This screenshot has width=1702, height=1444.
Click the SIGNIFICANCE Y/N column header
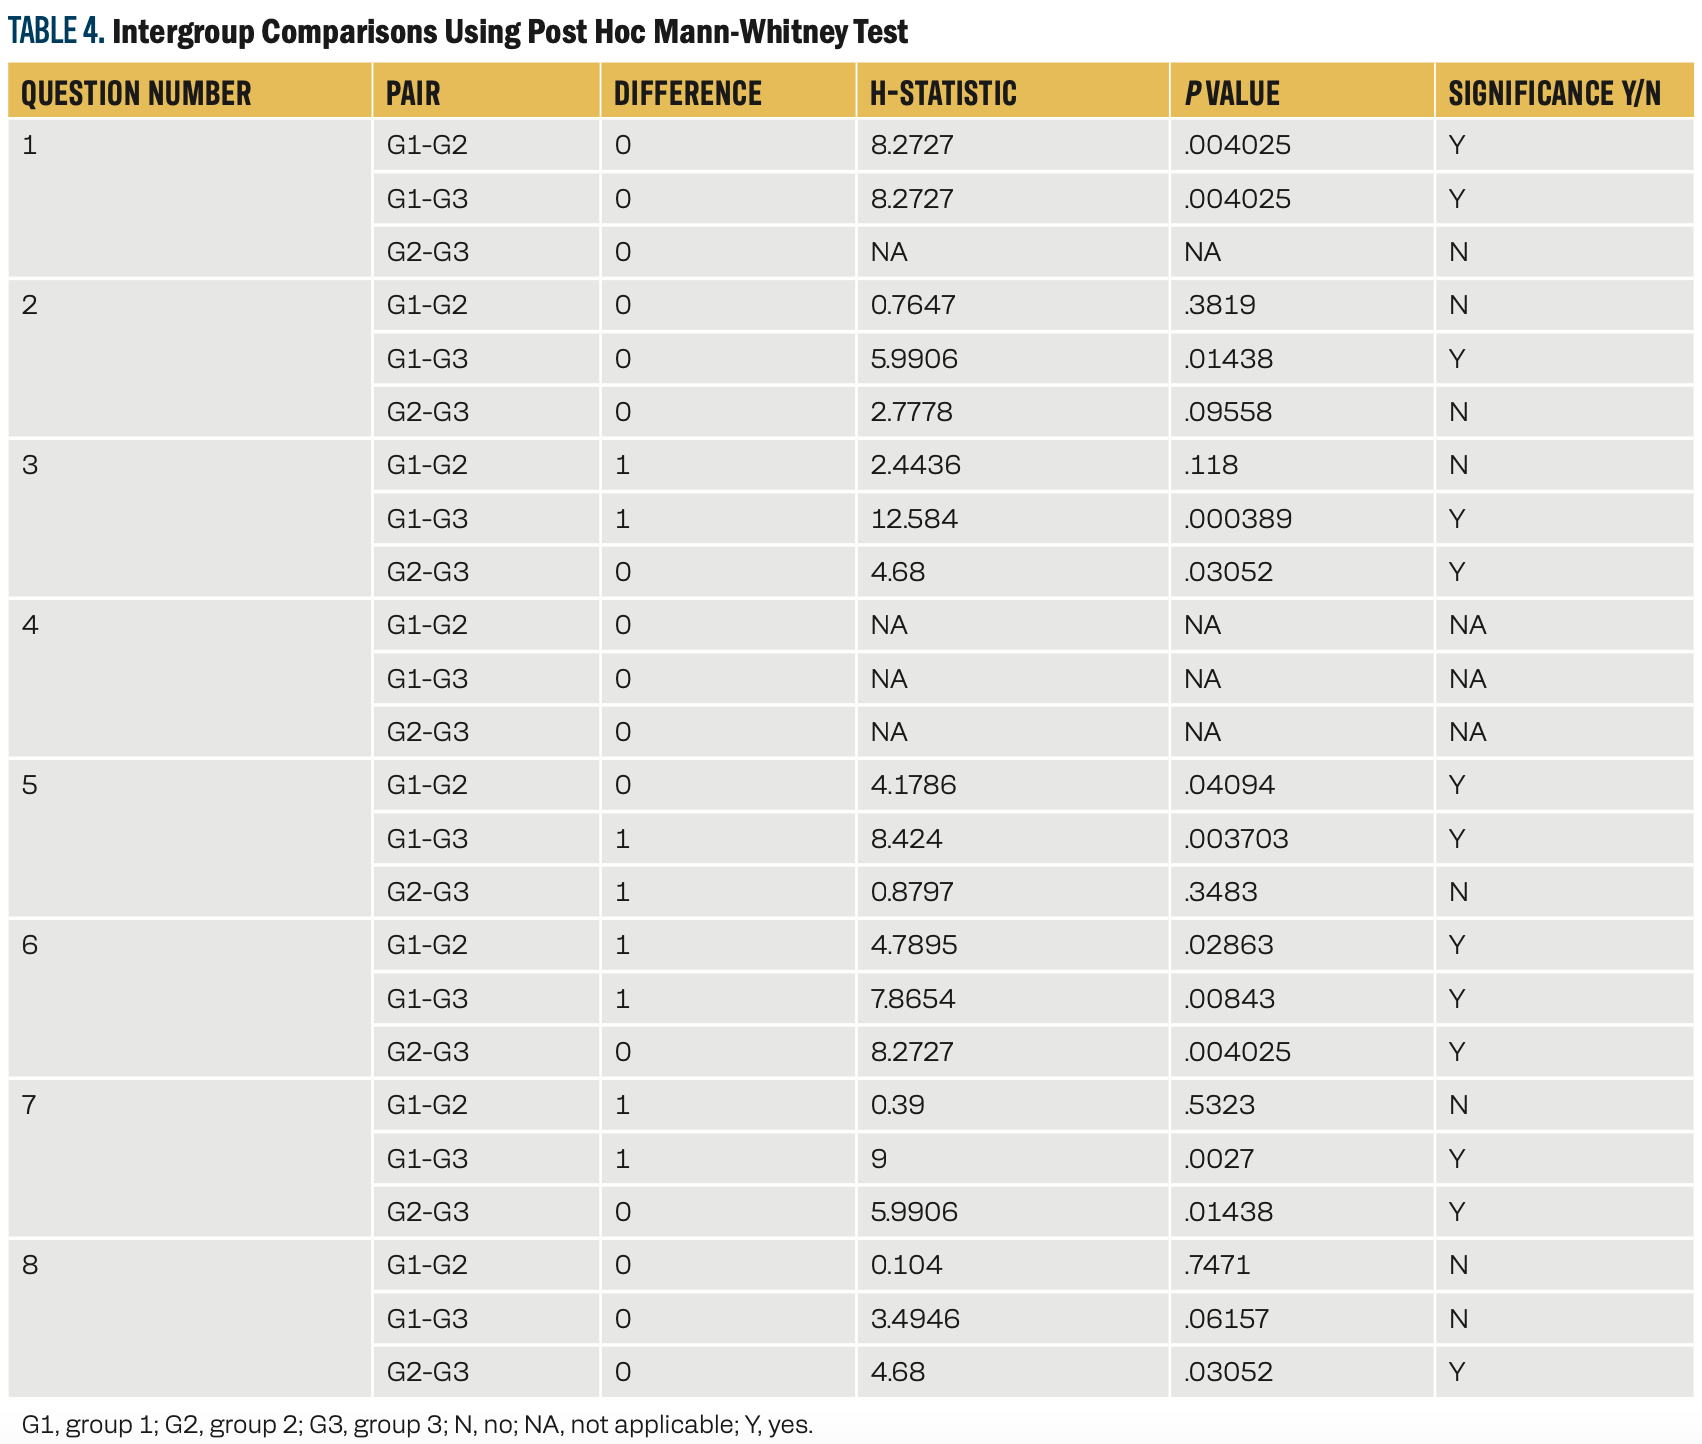pos(1554,94)
